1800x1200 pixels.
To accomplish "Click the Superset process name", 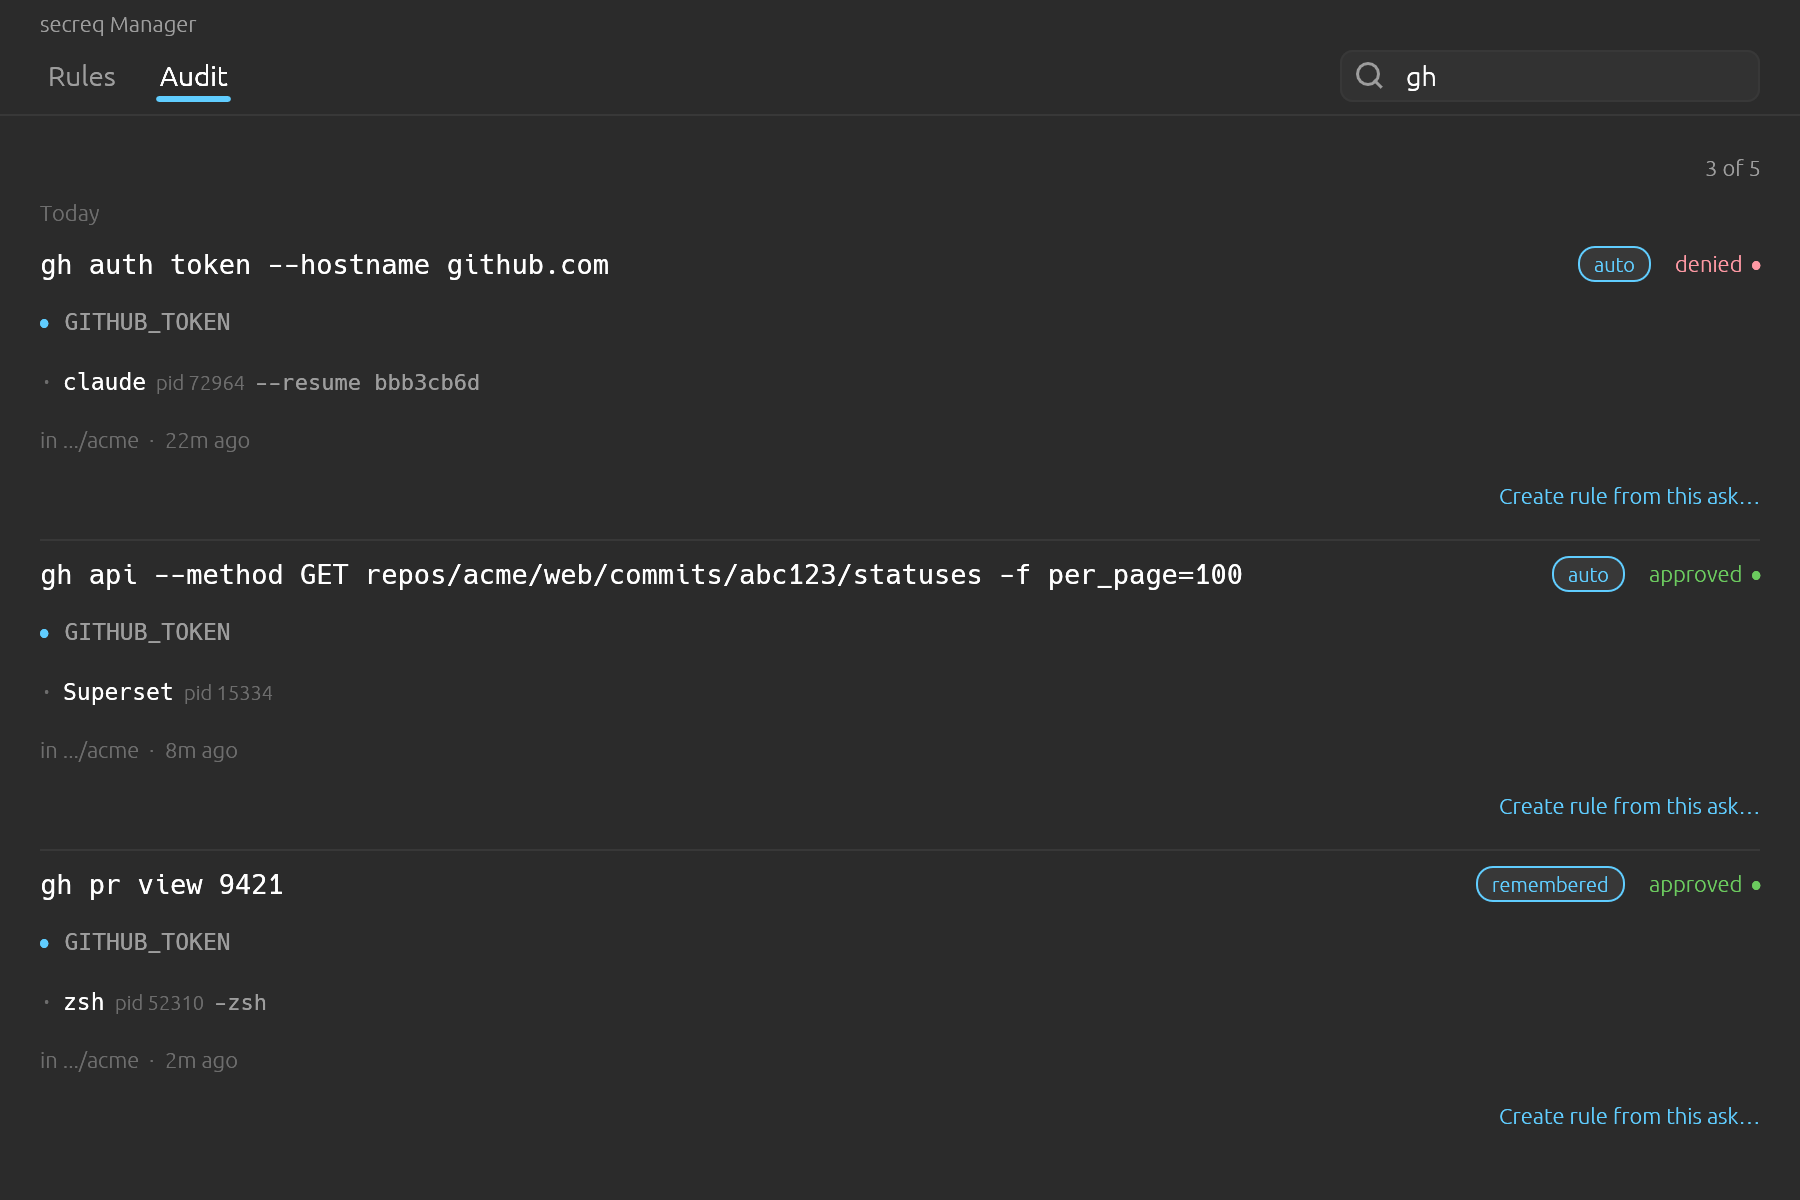I will pyautogui.click(x=118, y=693).
